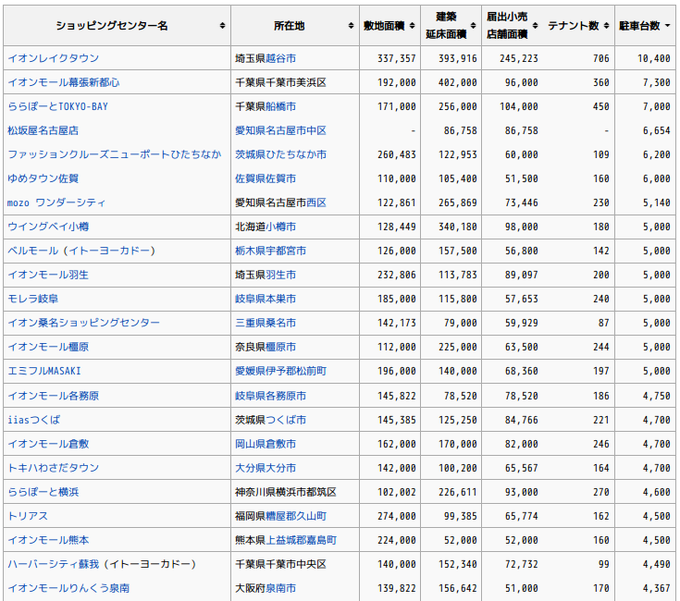This screenshot has height=601, width=680.
Task: Select parking count 10,400 cell
Action: 645,58
